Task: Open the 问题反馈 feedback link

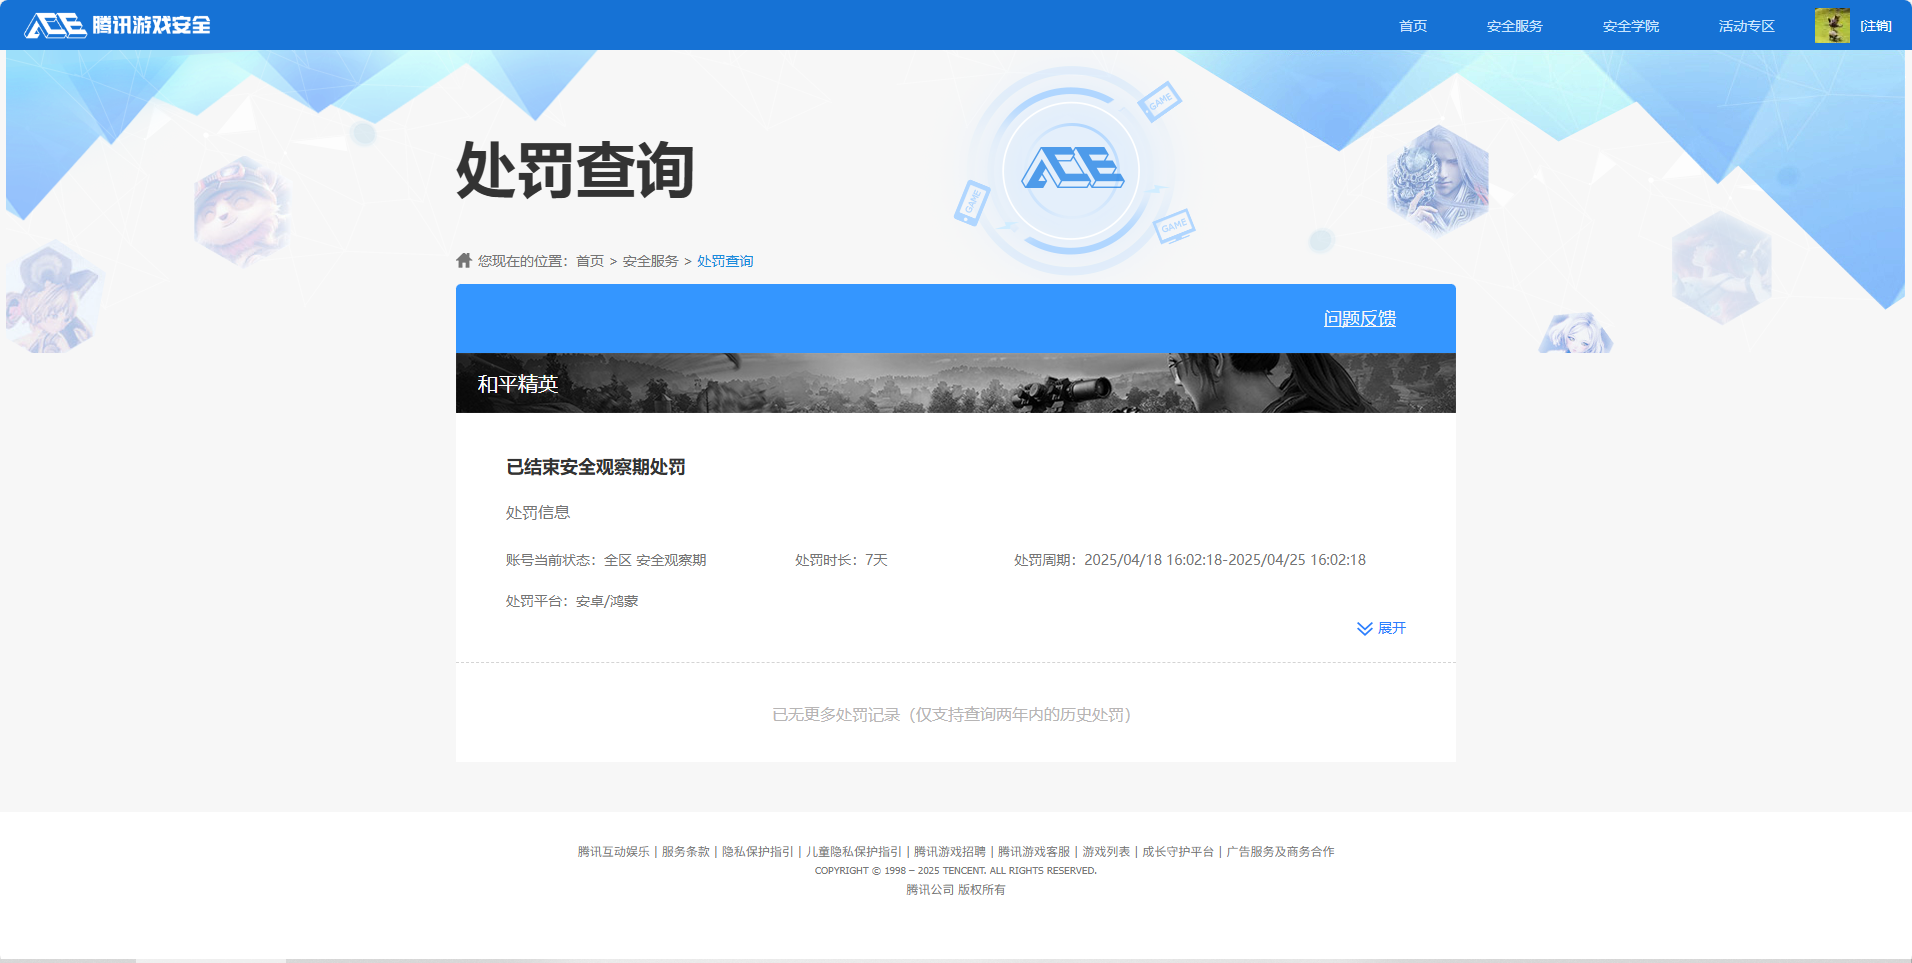Action: coord(1360,318)
